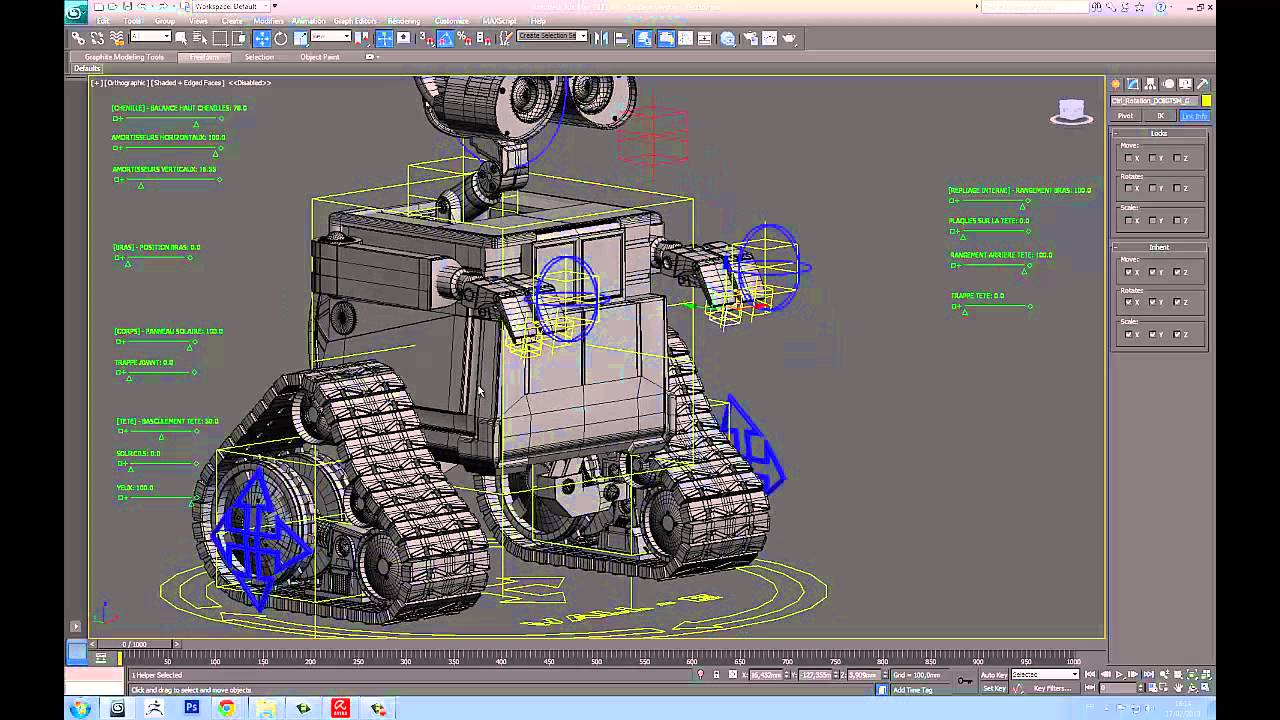This screenshot has width=1280, height=720.
Task: Click the Link Info button
Action: 1194,116
